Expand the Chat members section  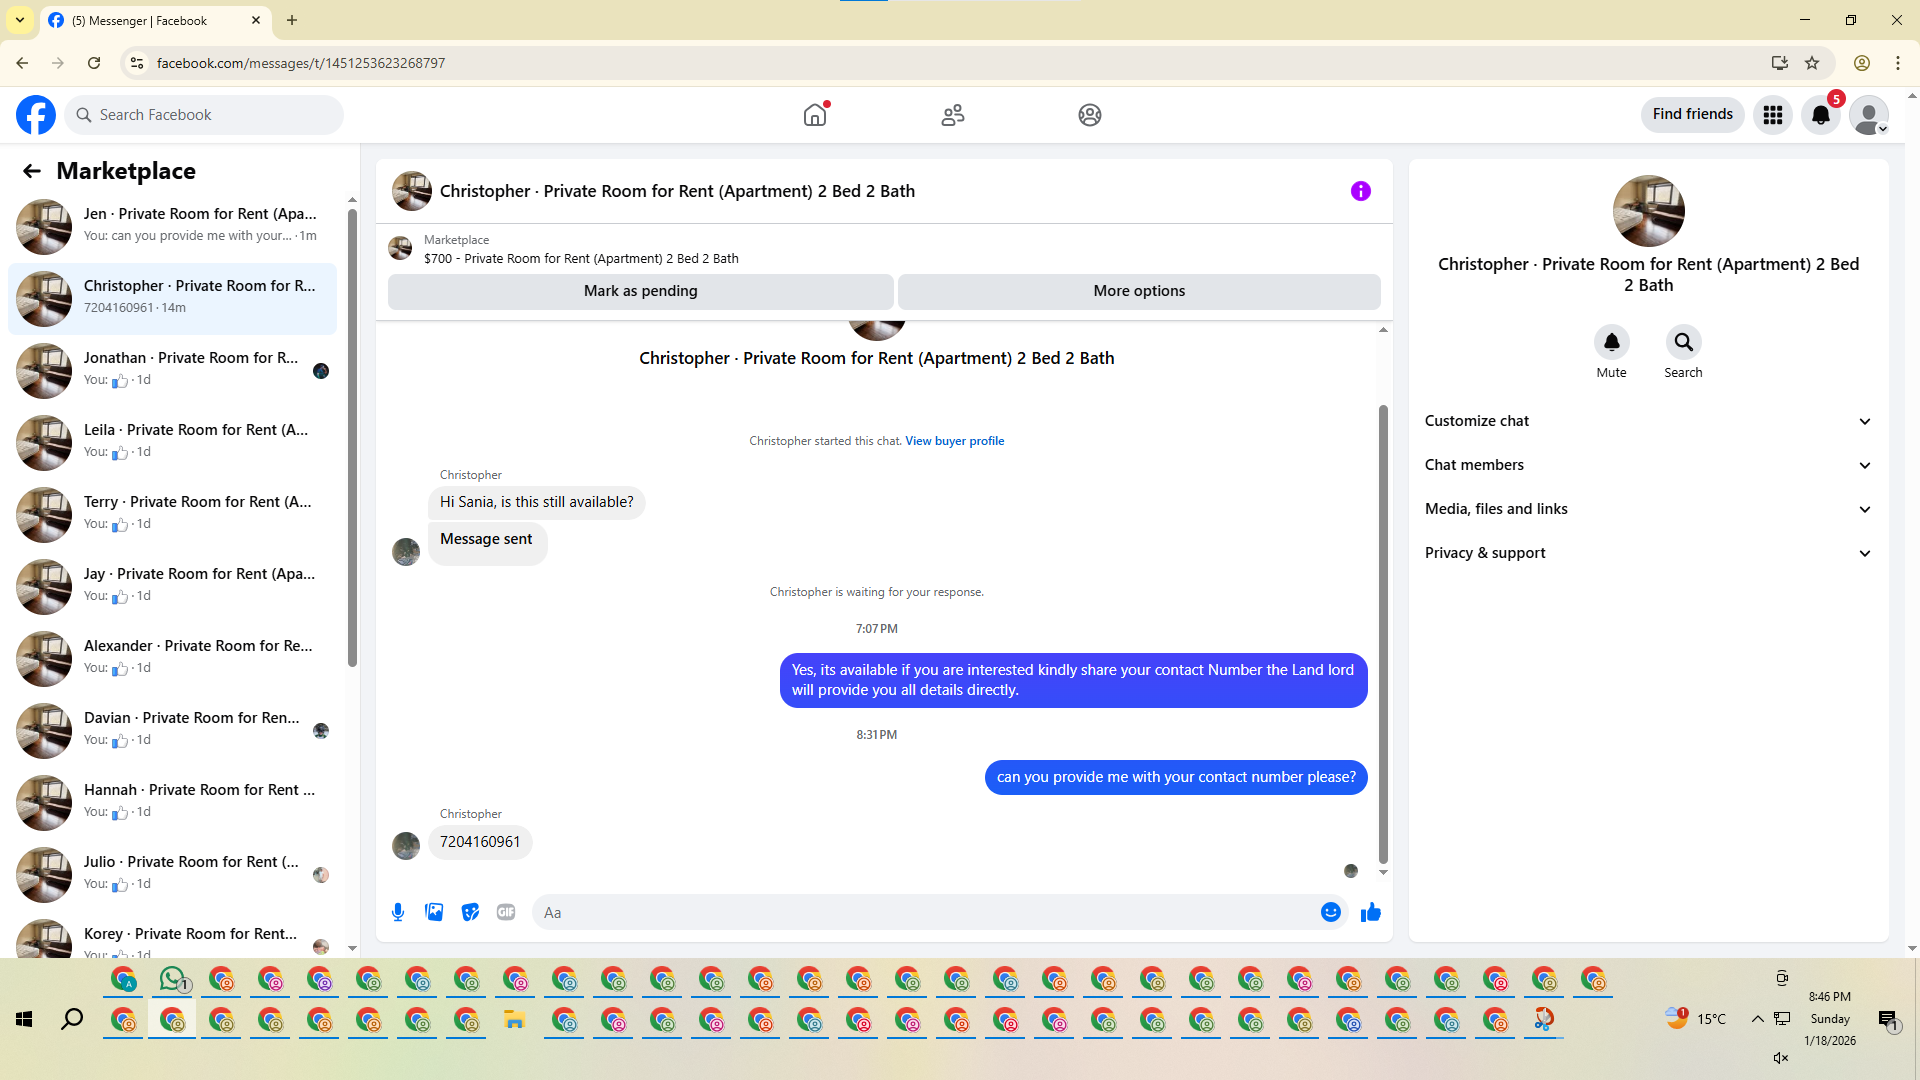point(1647,465)
